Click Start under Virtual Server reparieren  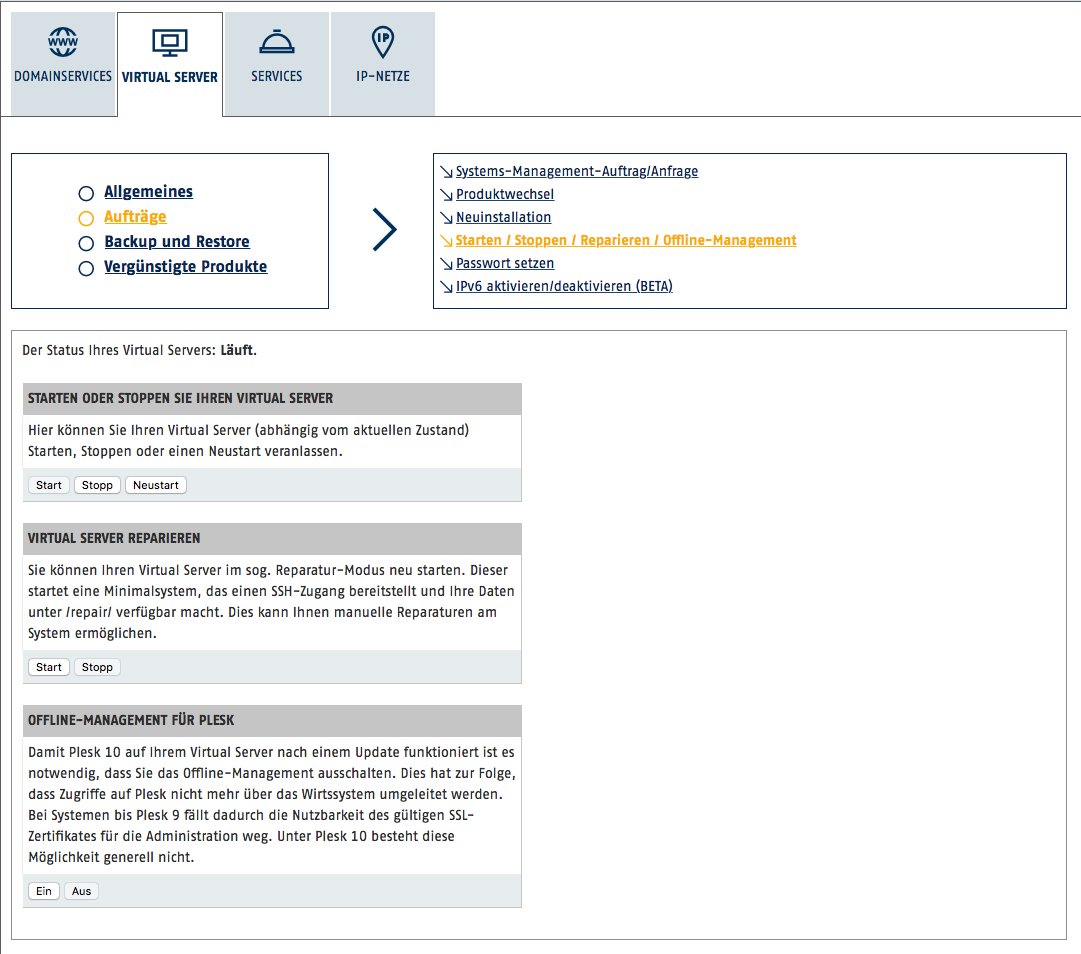click(49, 667)
